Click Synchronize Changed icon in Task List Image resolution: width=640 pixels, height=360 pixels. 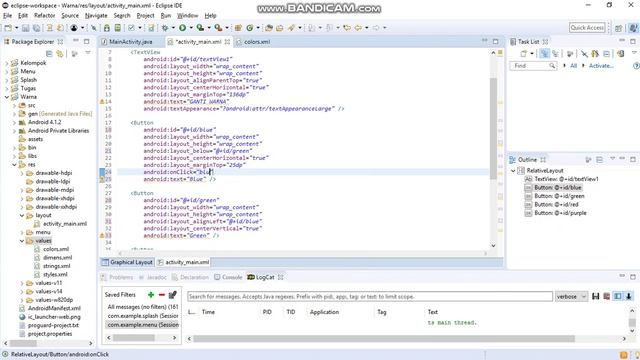tap(620, 53)
